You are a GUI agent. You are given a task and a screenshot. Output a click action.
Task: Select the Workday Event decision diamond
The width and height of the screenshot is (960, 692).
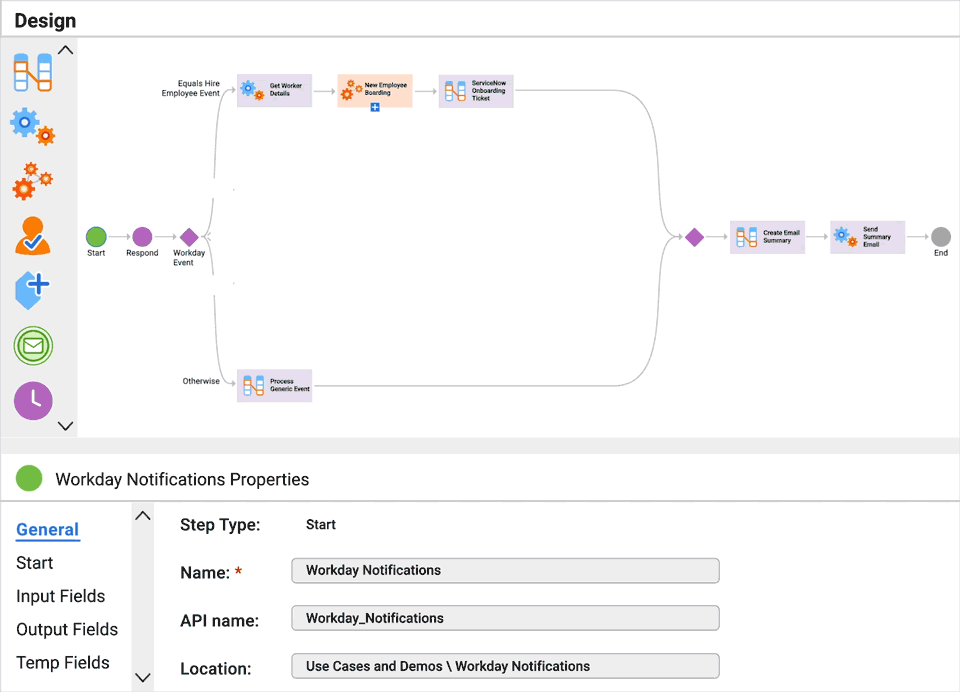(x=189, y=238)
